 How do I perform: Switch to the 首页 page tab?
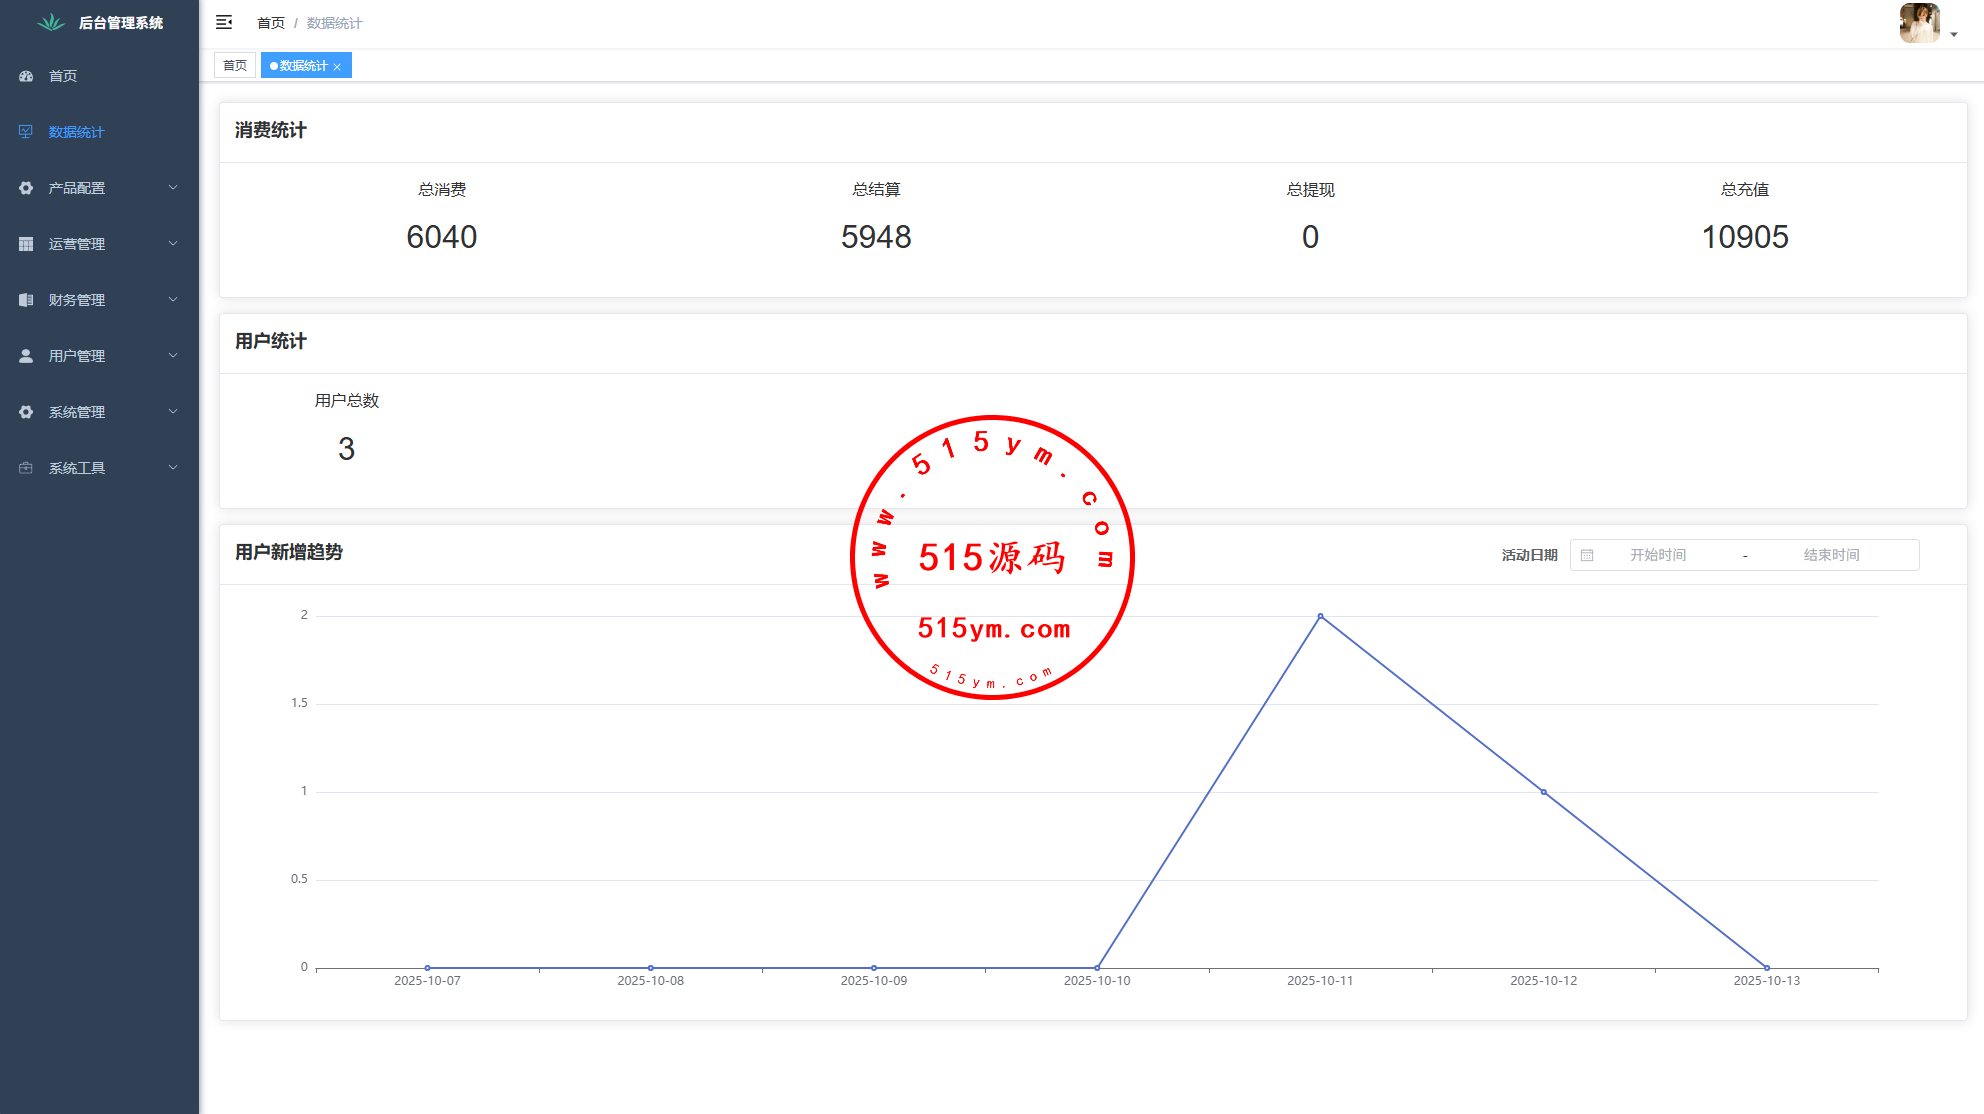pyautogui.click(x=235, y=66)
